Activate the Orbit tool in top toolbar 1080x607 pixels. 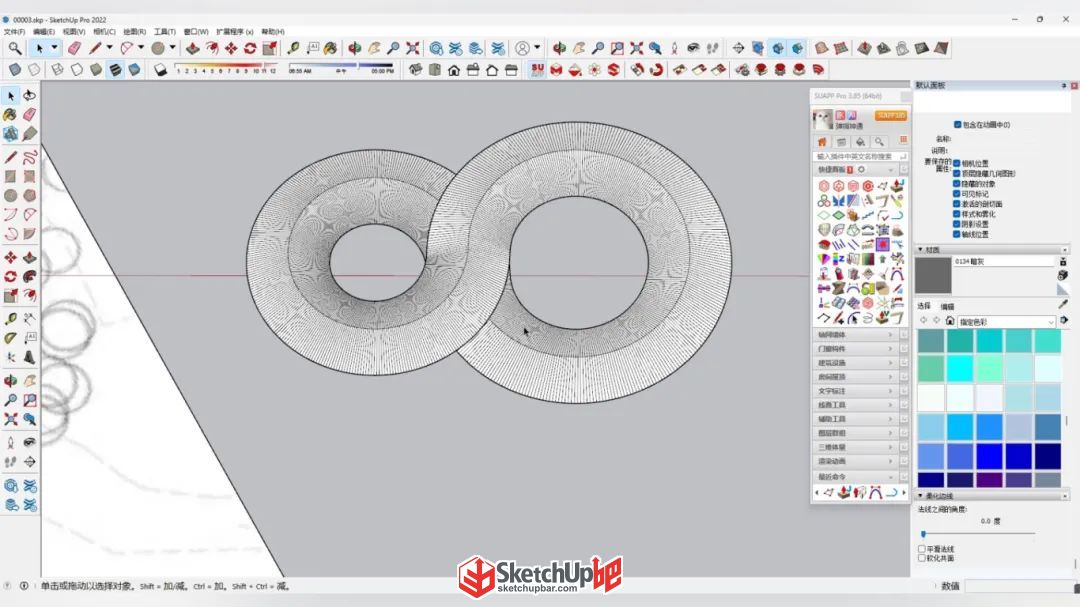click(355, 48)
